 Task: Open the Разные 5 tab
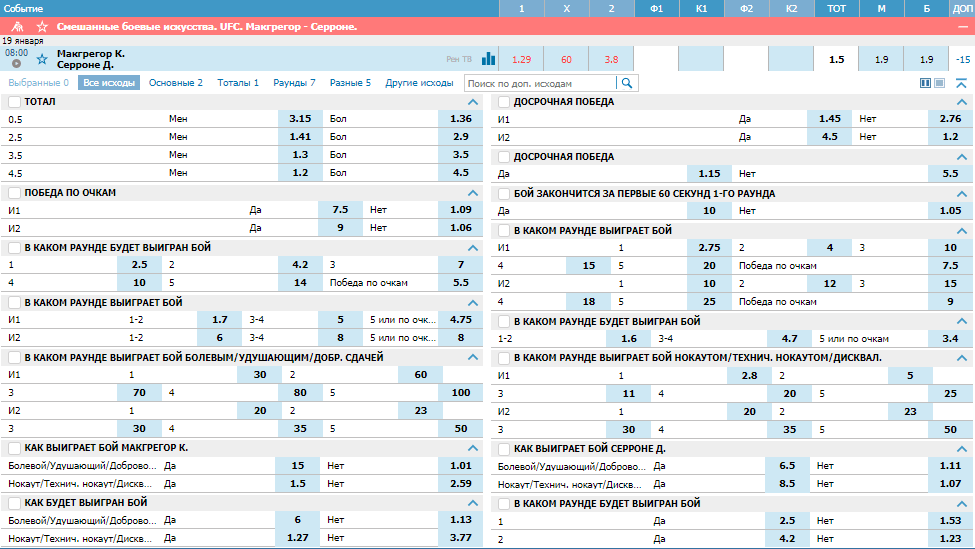[351, 83]
